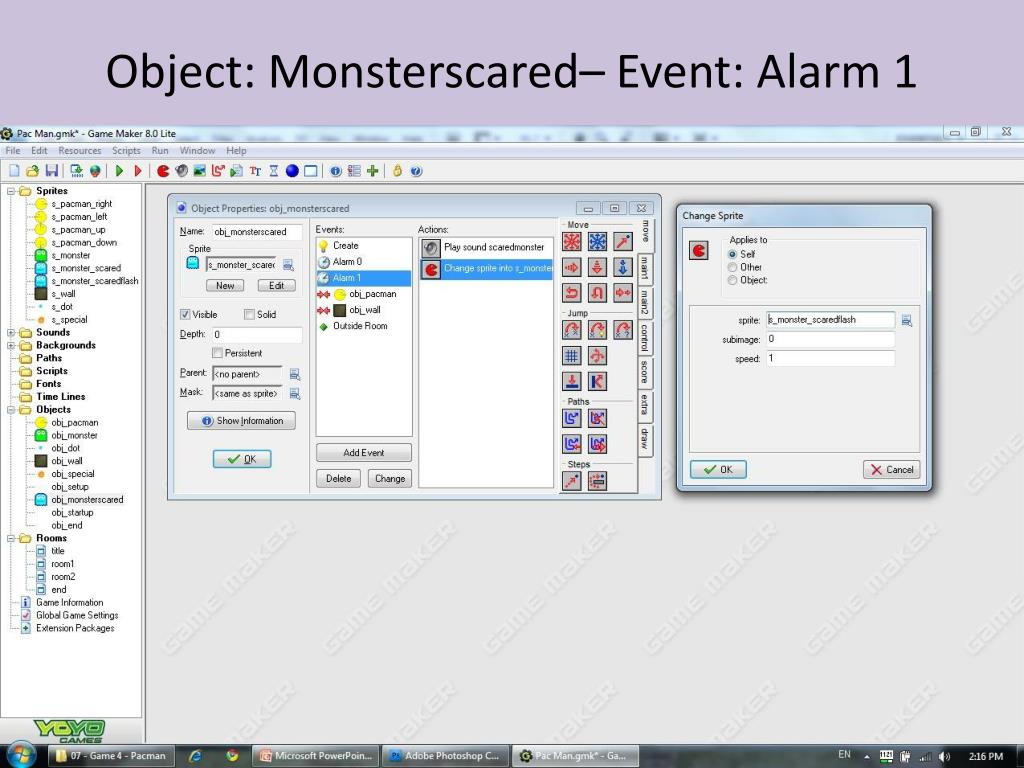Select the Speed Horizontal action icon
Image resolution: width=1024 pixels, height=768 pixels.
coord(572,267)
